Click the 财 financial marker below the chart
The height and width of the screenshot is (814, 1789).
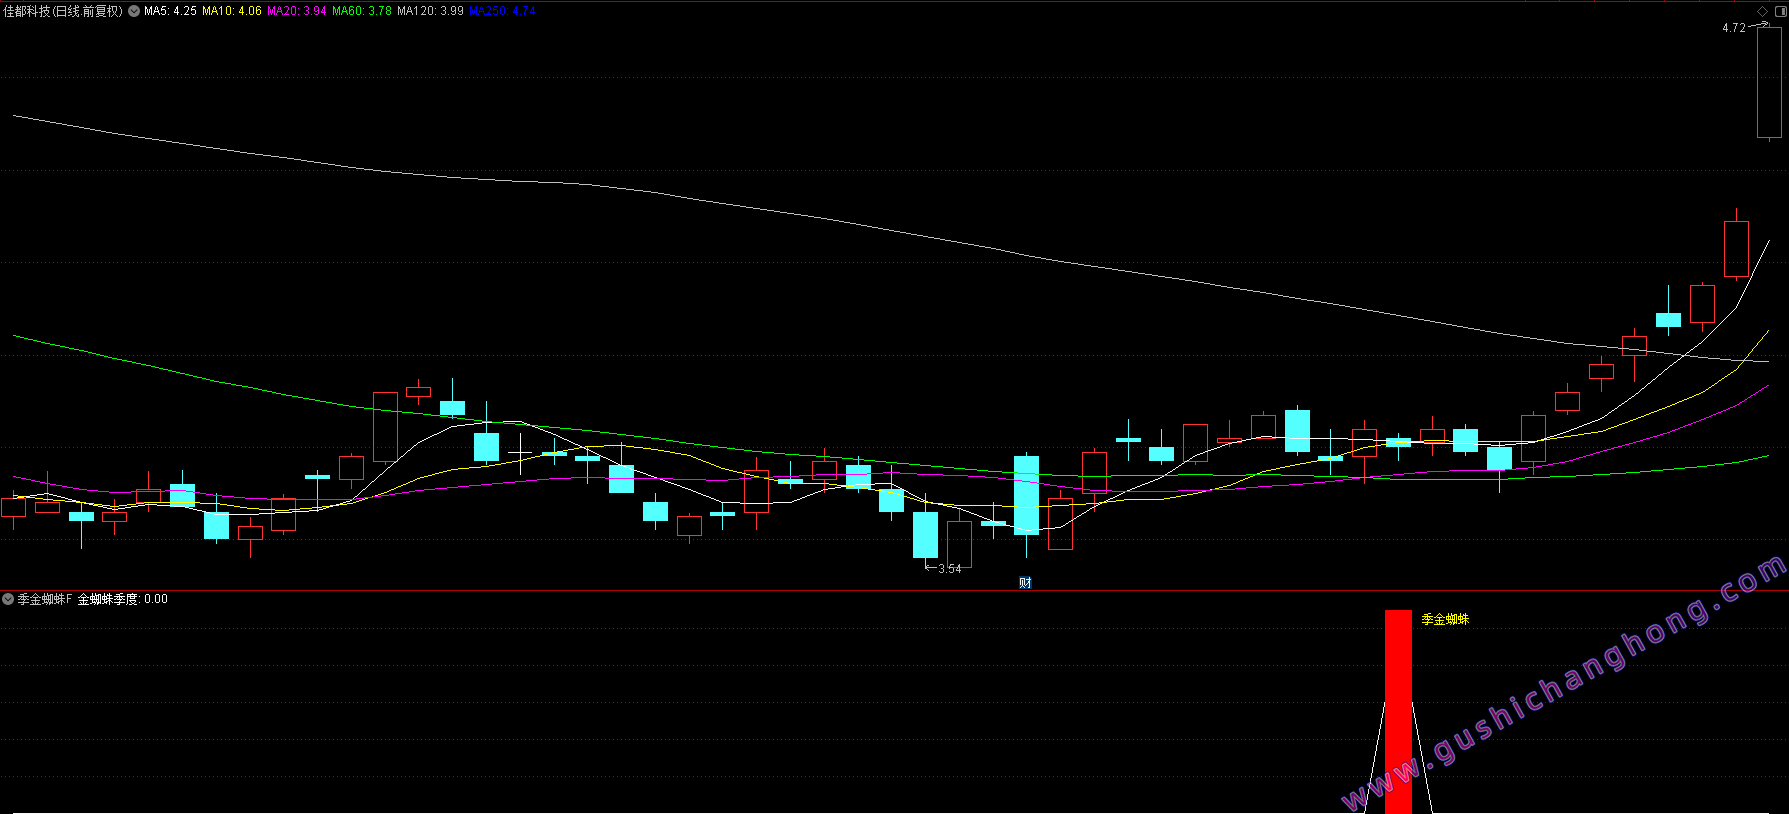(x=1025, y=583)
